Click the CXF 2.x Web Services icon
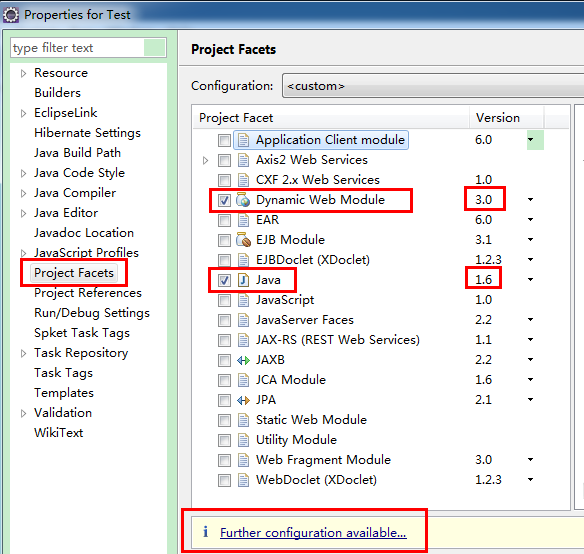 pyautogui.click(x=243, y=180)
